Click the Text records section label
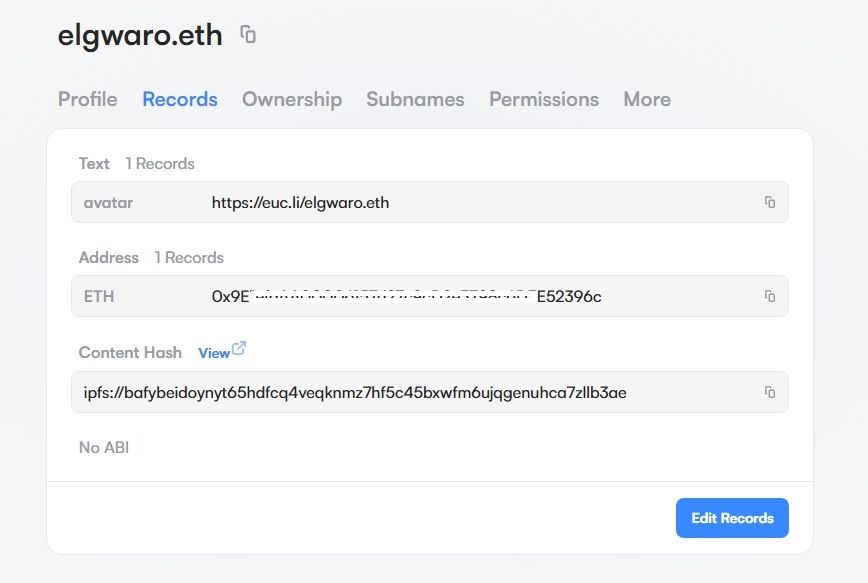868x583 pixels. pyautogui.click(x=94, y=163)
